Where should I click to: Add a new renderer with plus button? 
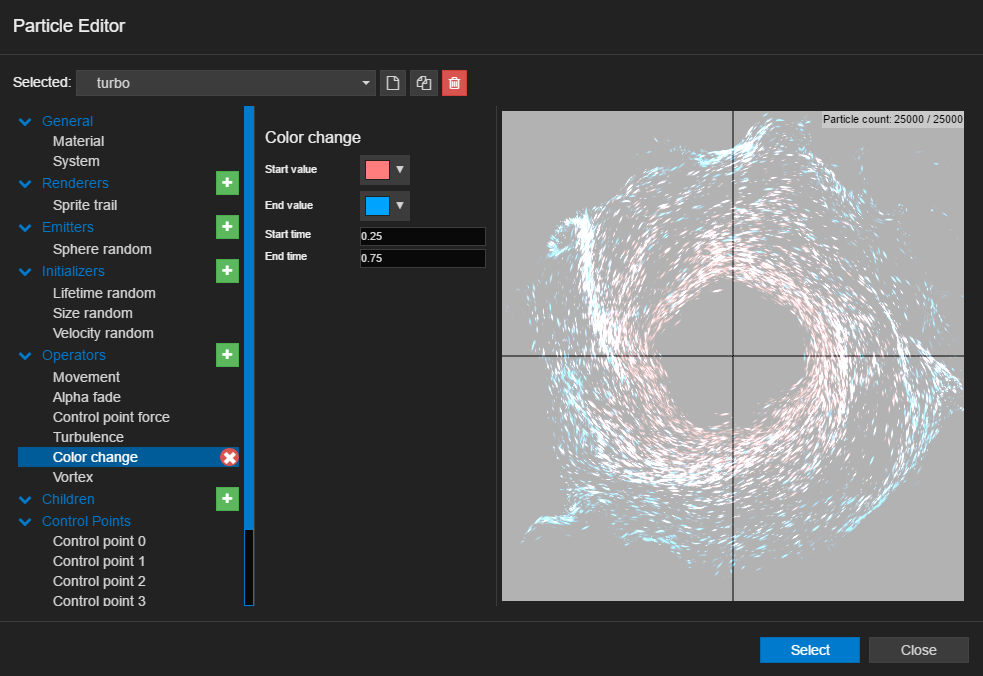click(227, 183)
